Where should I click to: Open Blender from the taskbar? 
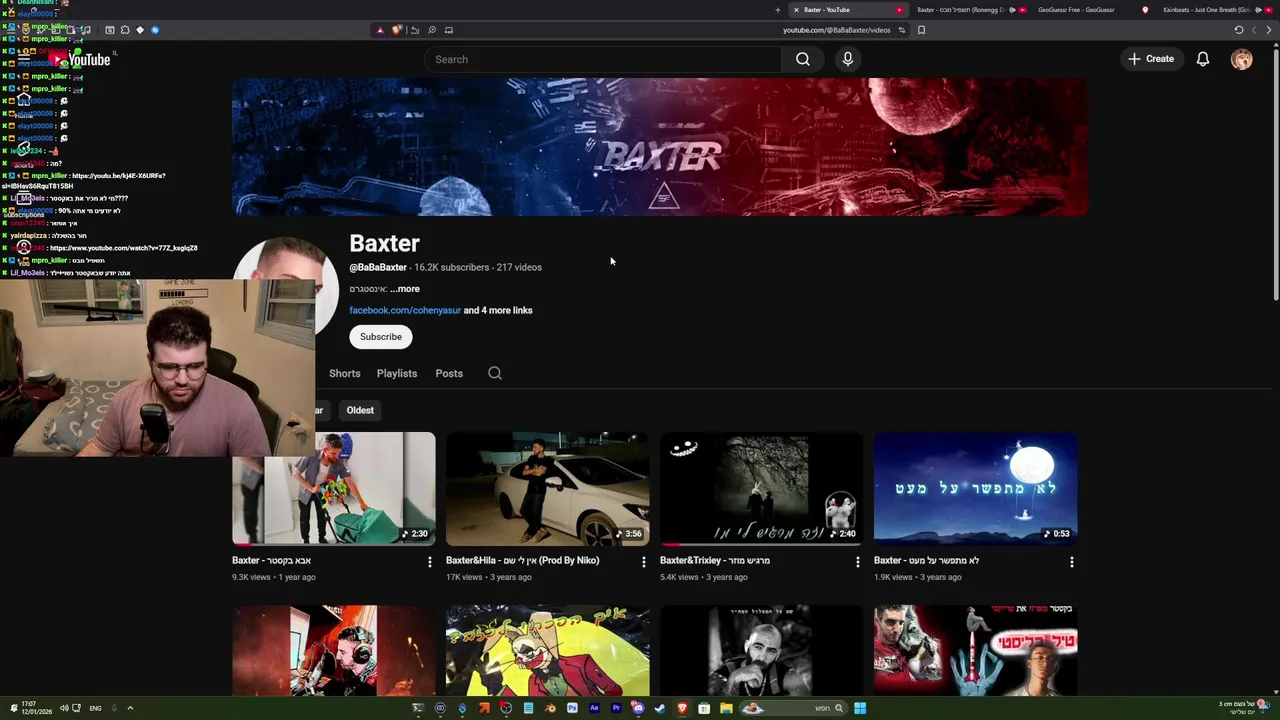(550, 708)
